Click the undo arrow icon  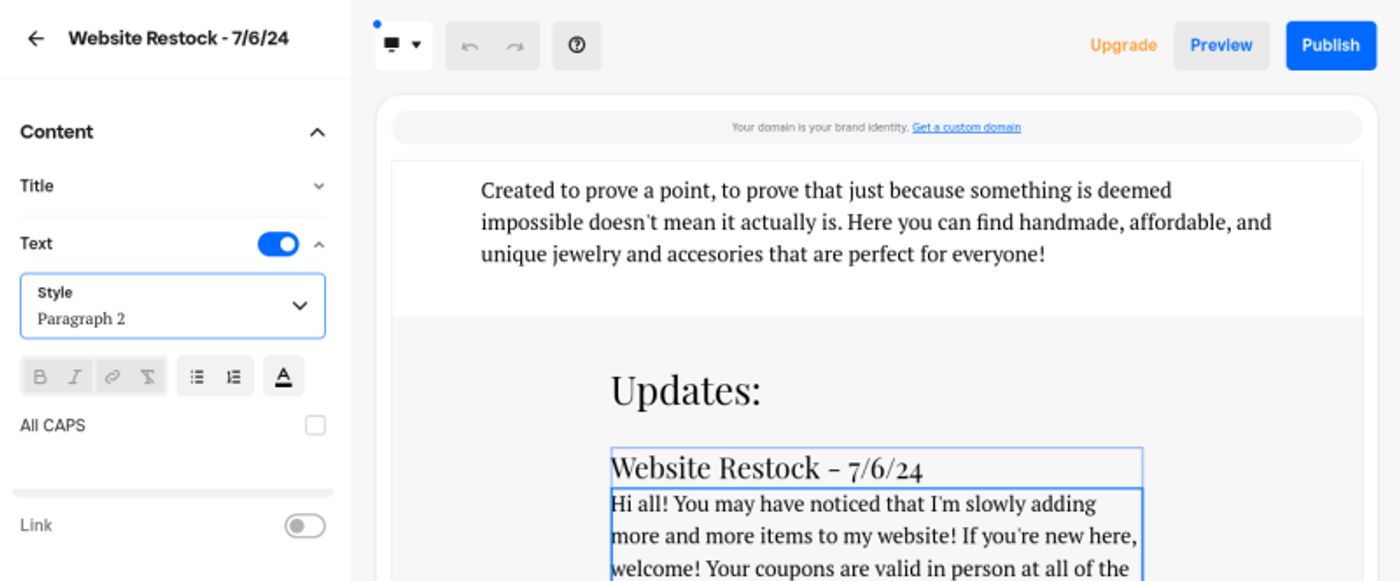click(x=469, y=45)
